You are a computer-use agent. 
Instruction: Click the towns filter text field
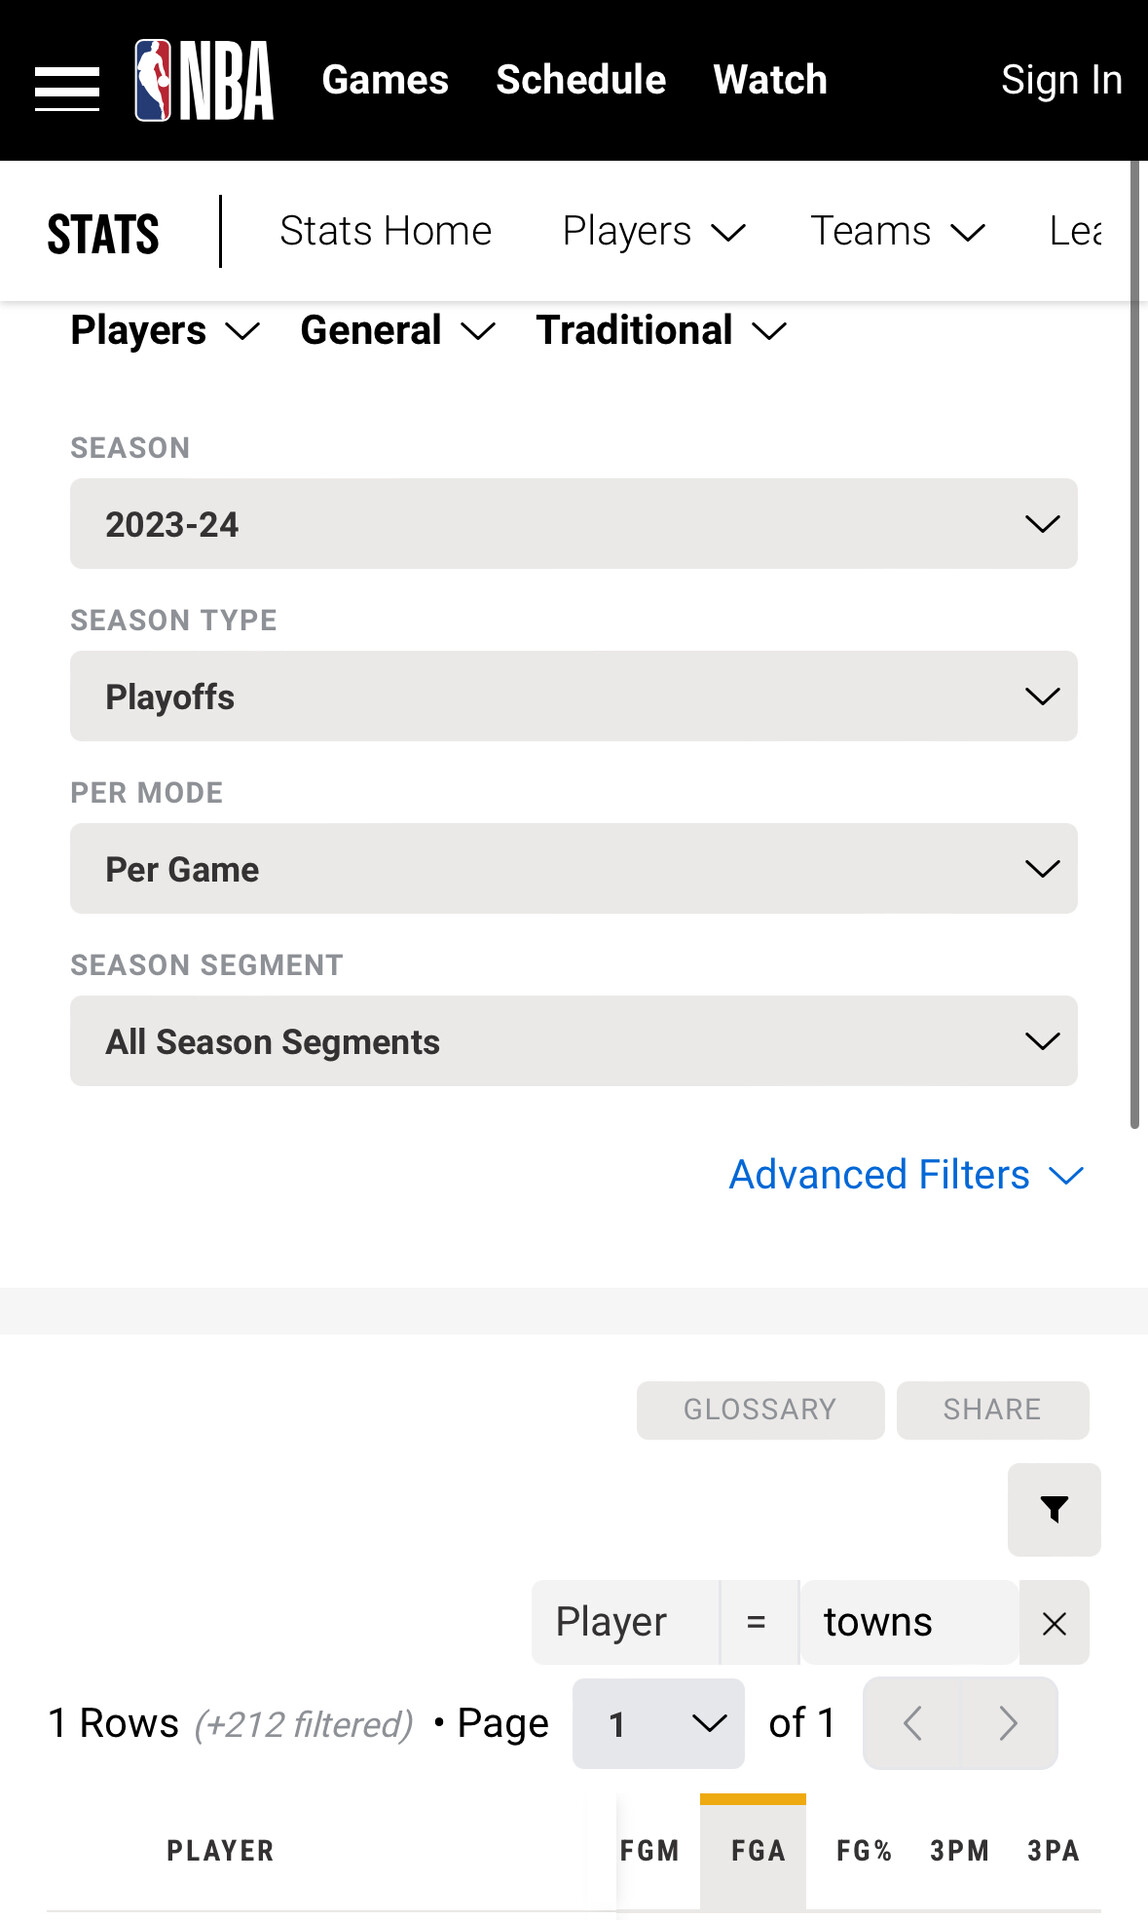click(908, 1623)
